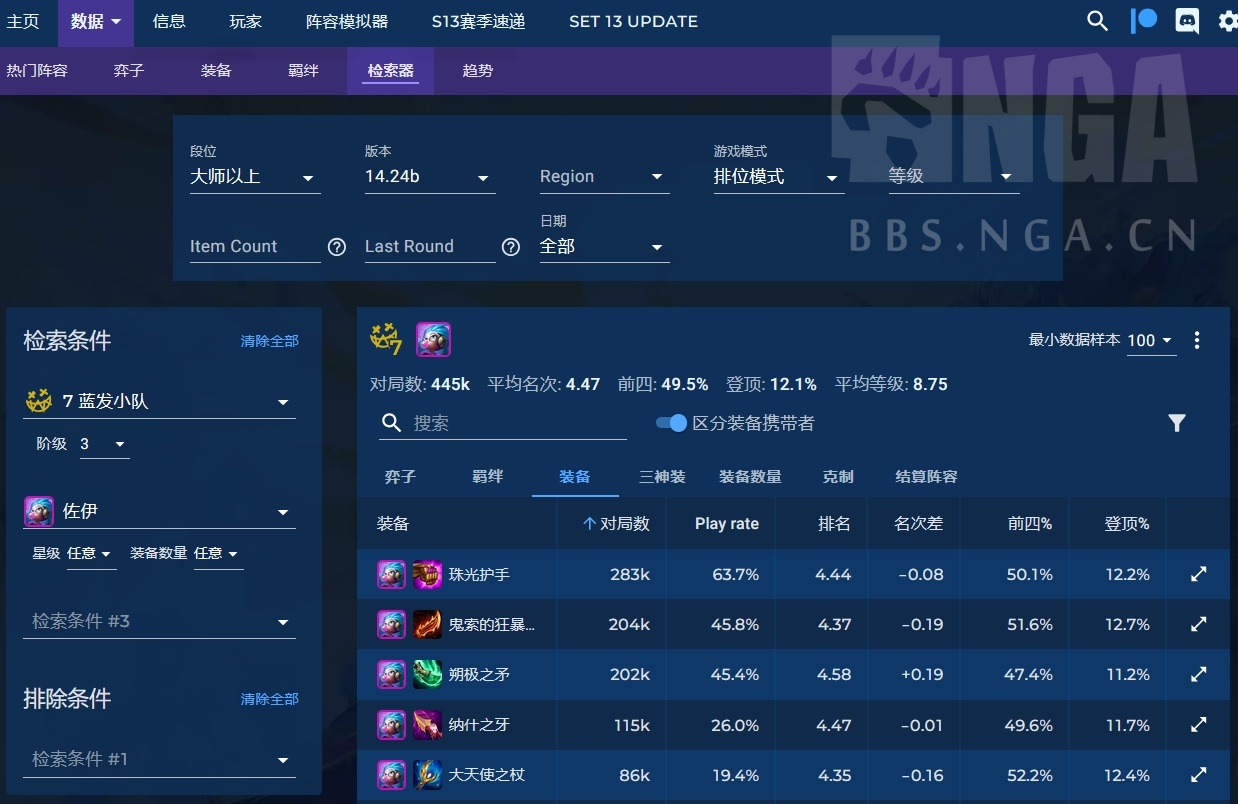The height and width of the screenshot is (804, 1238).
Task: Sort by 对局数 column header
Action: [x=616, y=523]
